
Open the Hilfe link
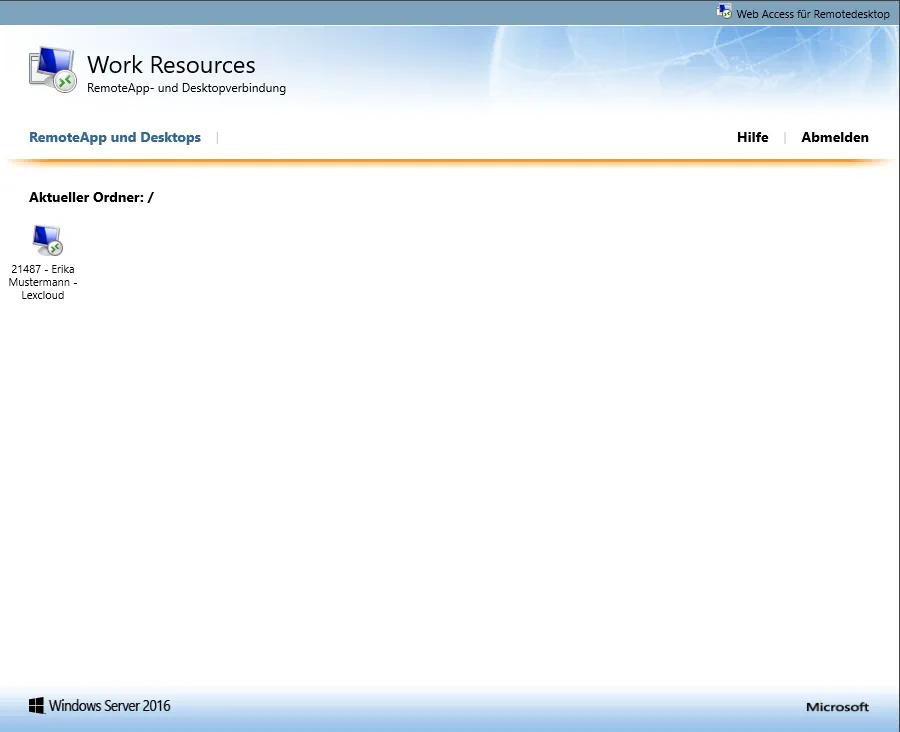pyautogui.click(x=752, y=137)
